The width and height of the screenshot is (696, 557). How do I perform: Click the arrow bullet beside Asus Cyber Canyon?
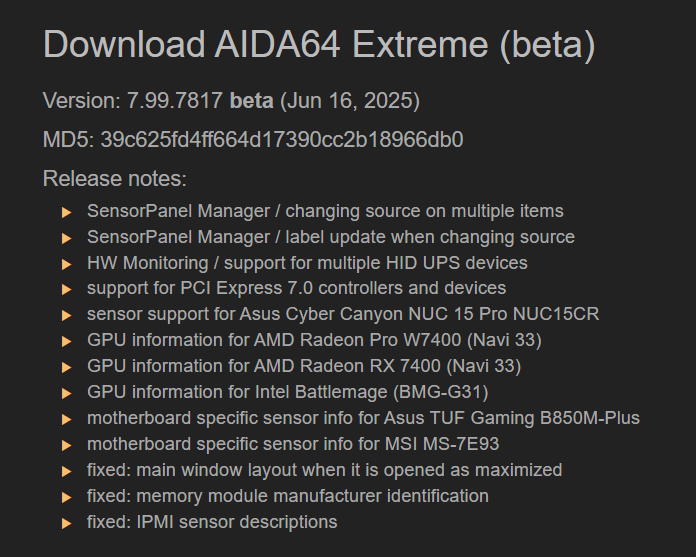[x=66, y=315]
